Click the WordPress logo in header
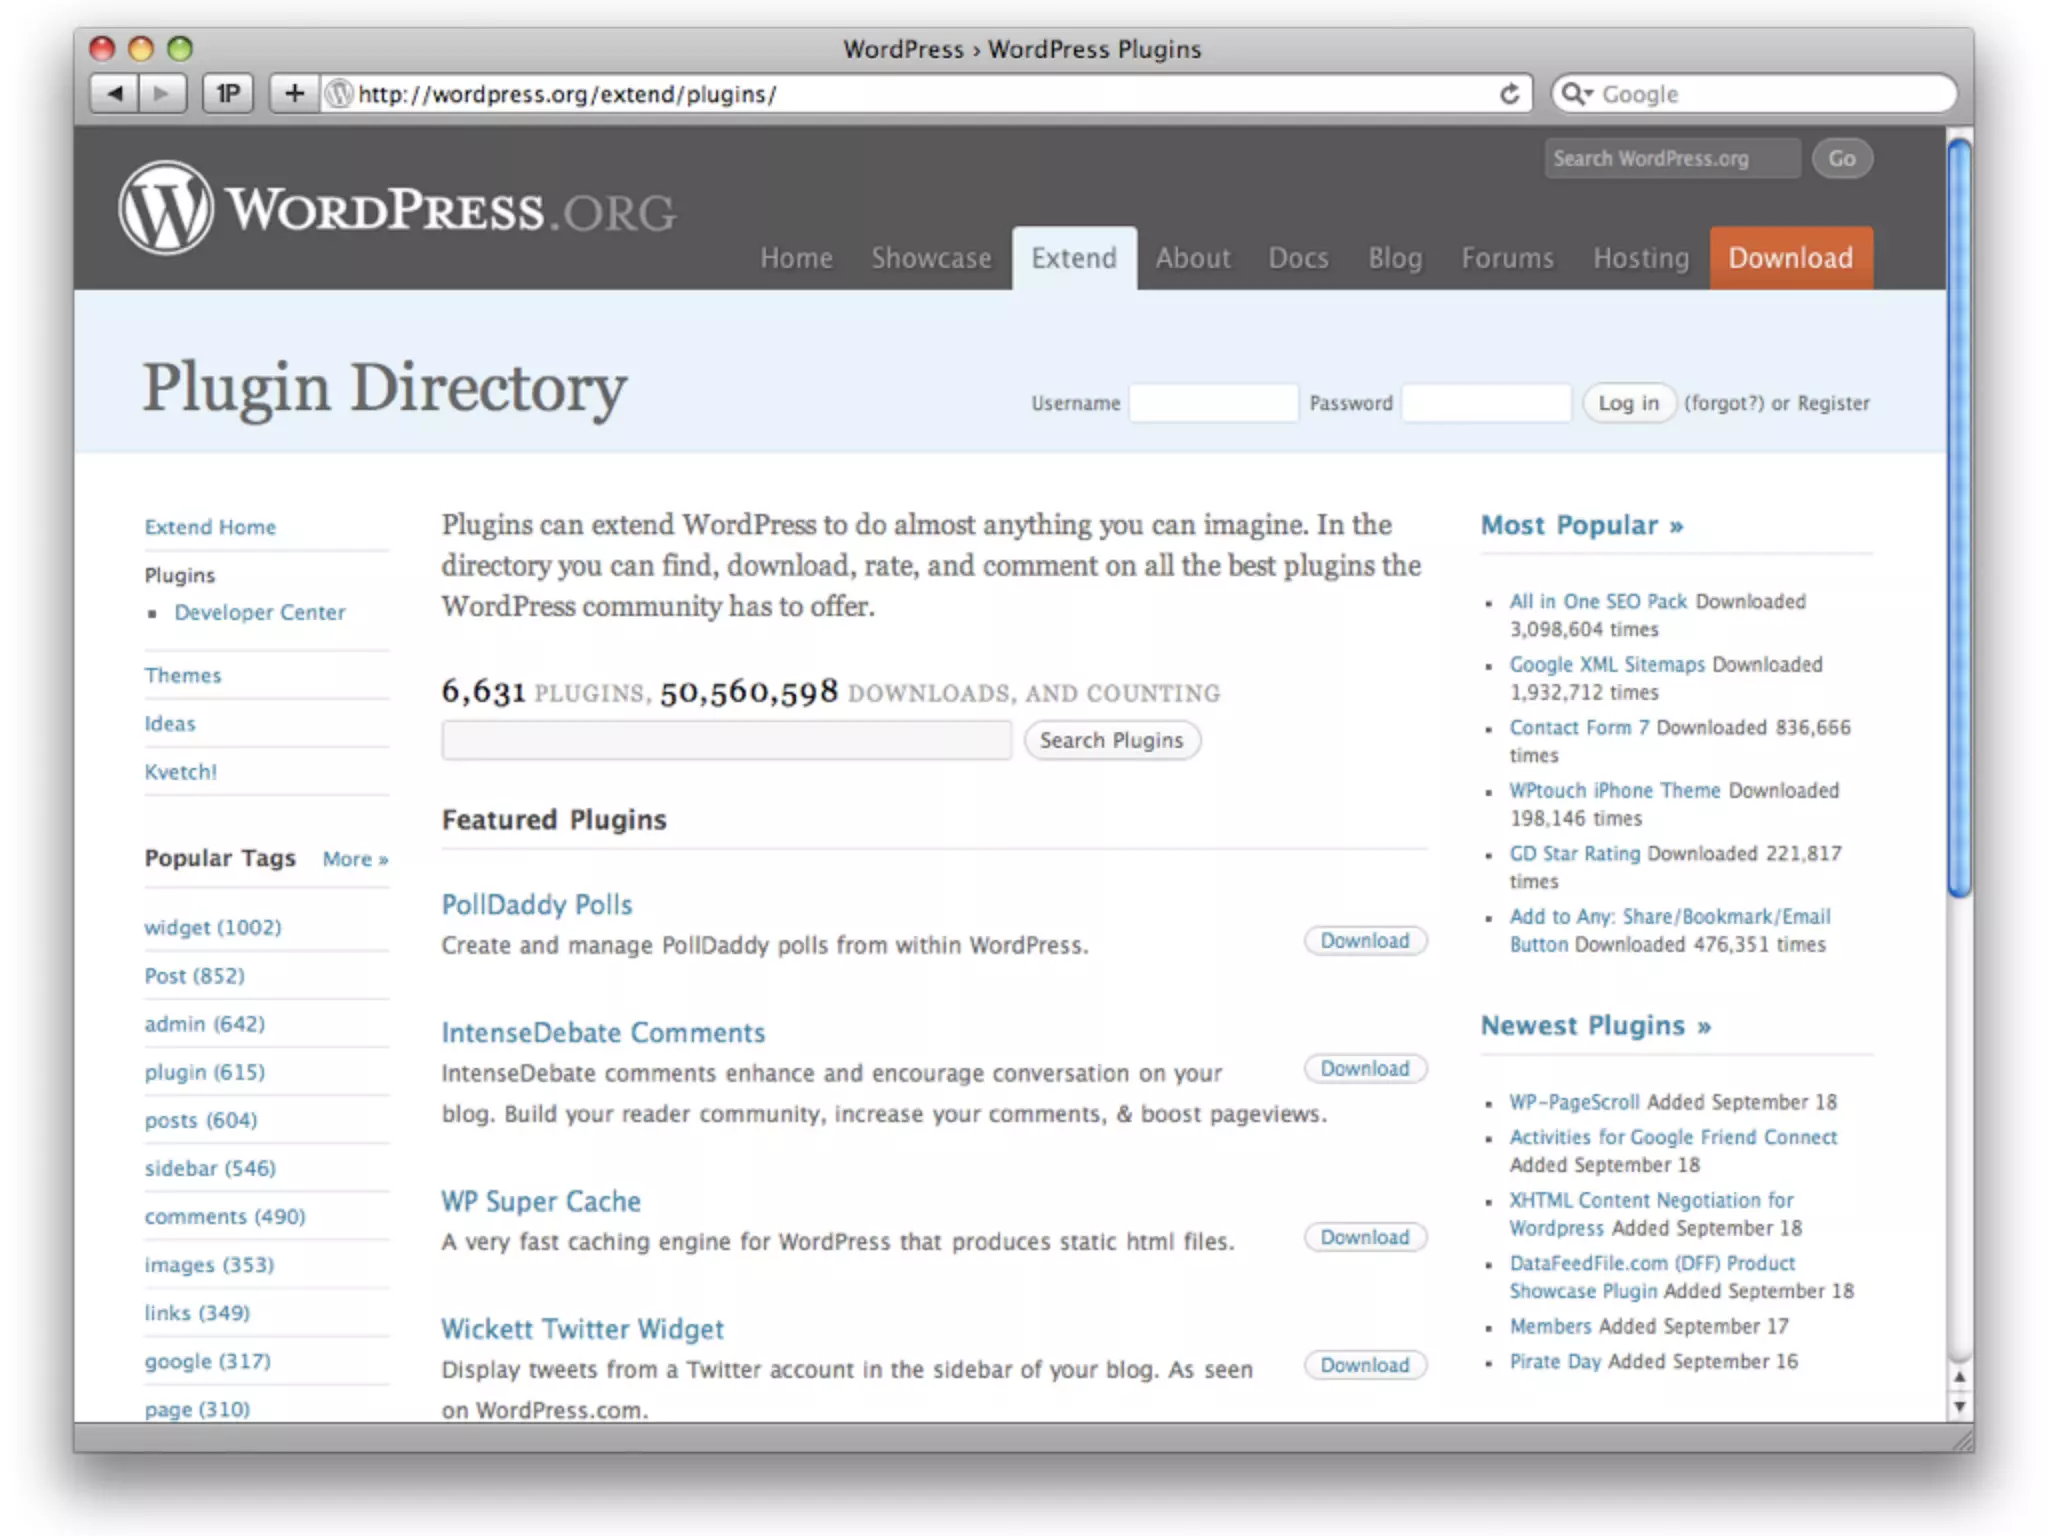The image size is (2048, 1536). point(166,208)
